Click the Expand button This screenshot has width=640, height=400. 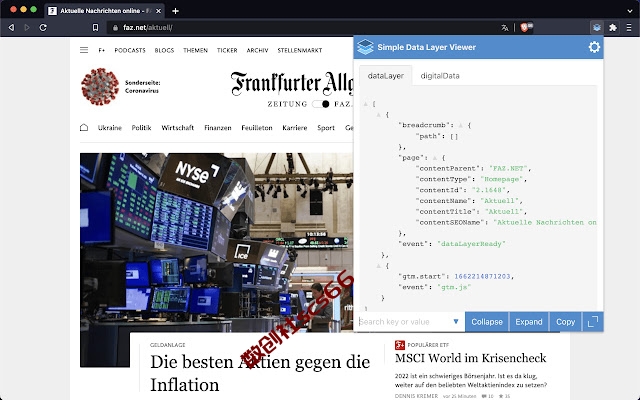pos(529,322)
